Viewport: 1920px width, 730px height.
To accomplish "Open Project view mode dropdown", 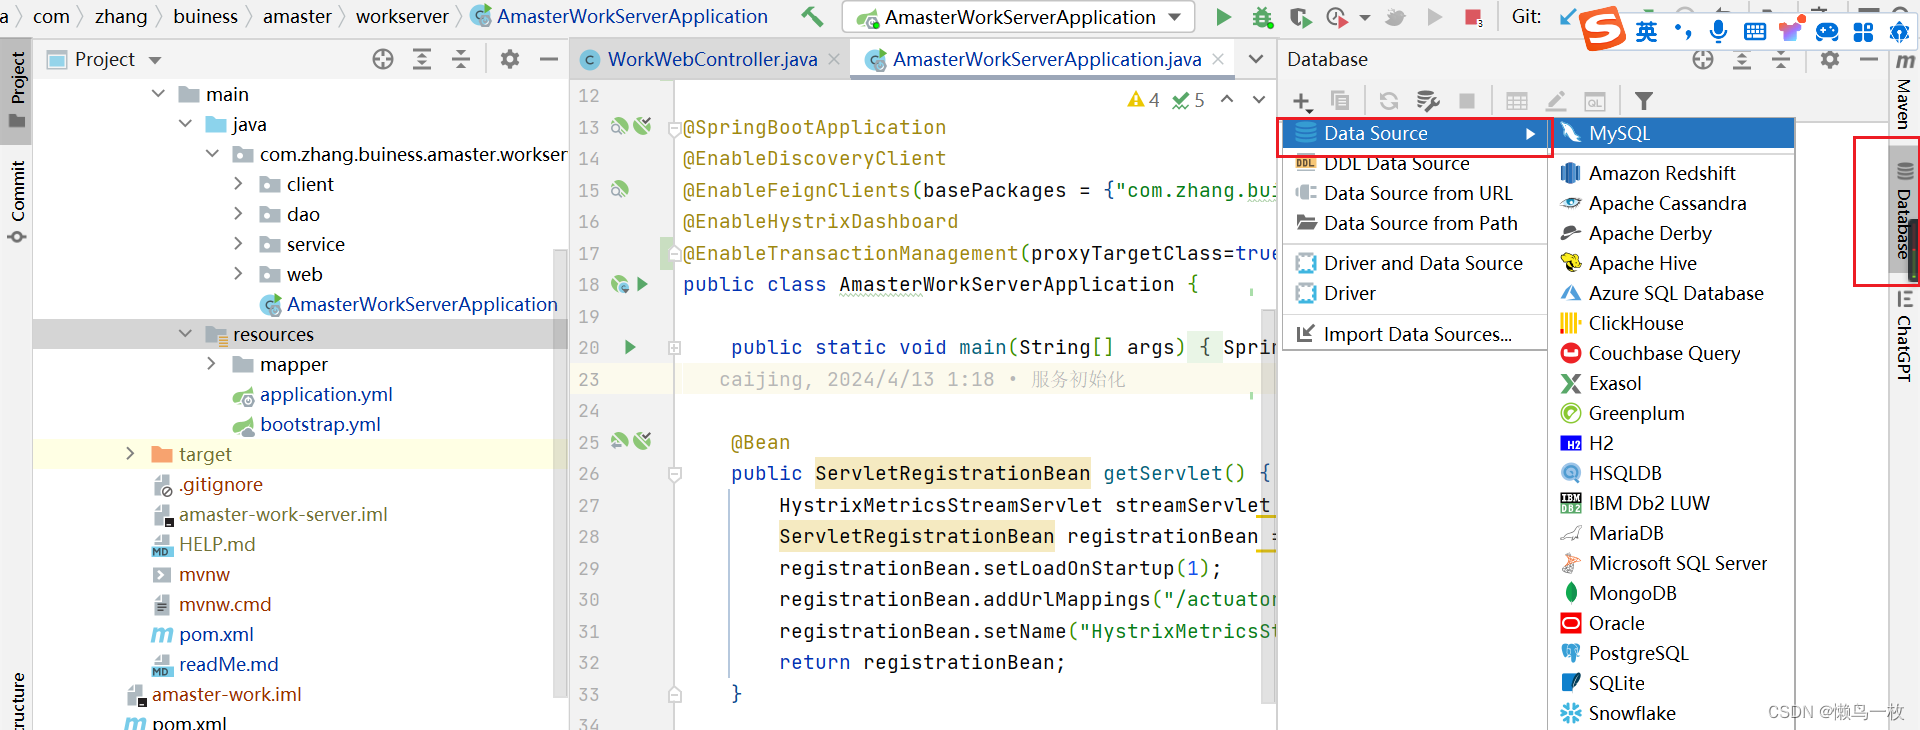I will click(155, 60).
